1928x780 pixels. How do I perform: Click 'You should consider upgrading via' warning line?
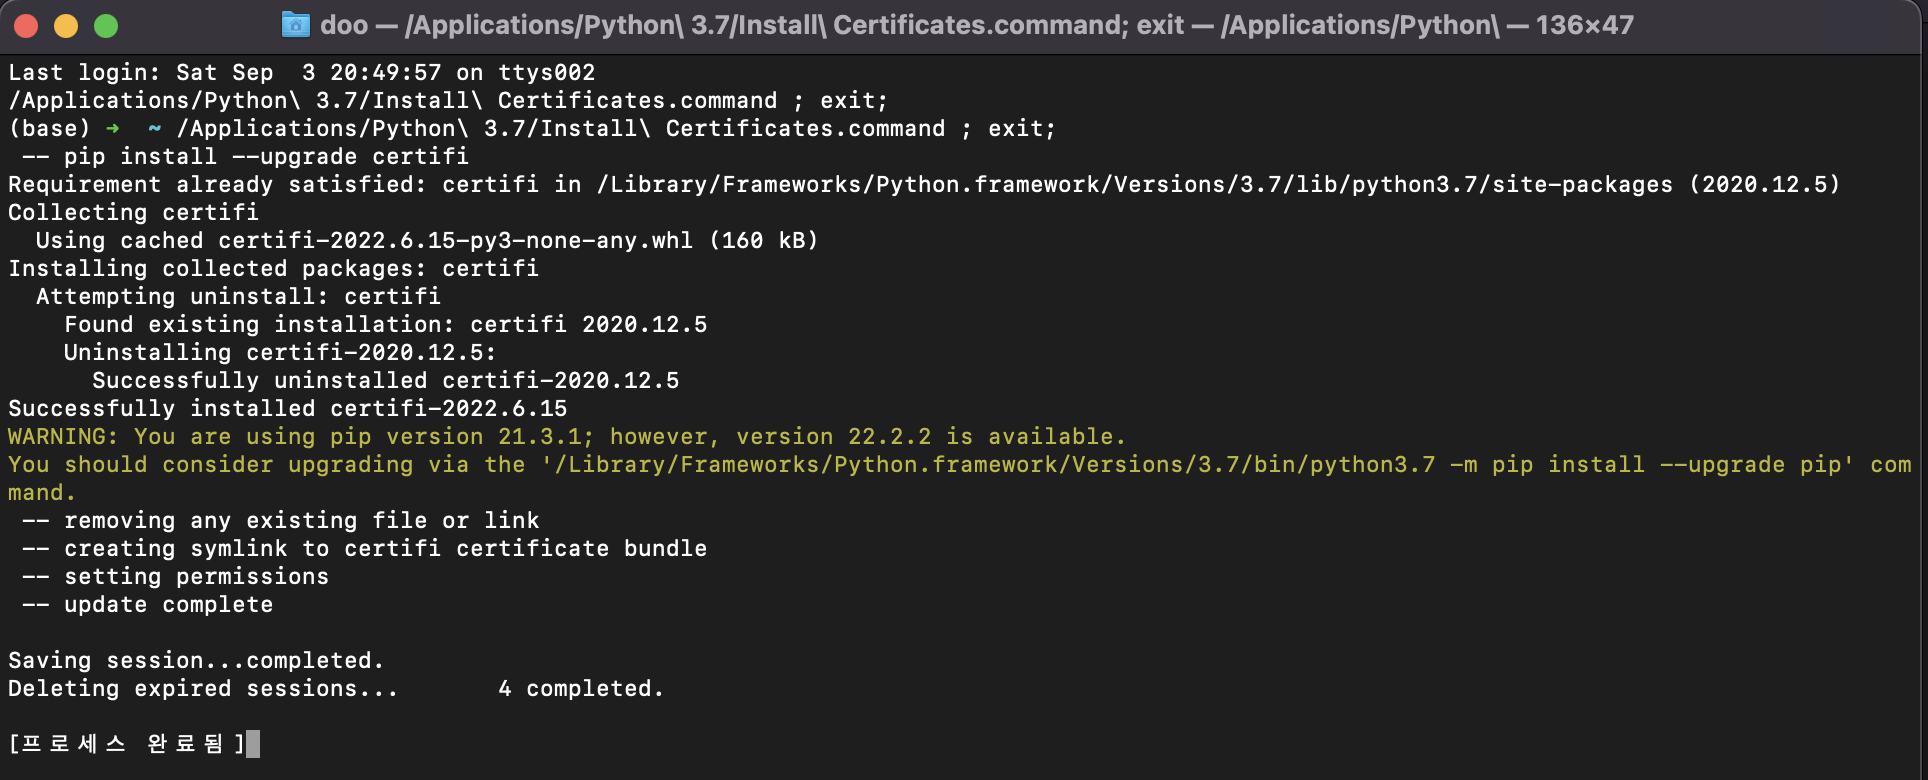tap(960, 465)
